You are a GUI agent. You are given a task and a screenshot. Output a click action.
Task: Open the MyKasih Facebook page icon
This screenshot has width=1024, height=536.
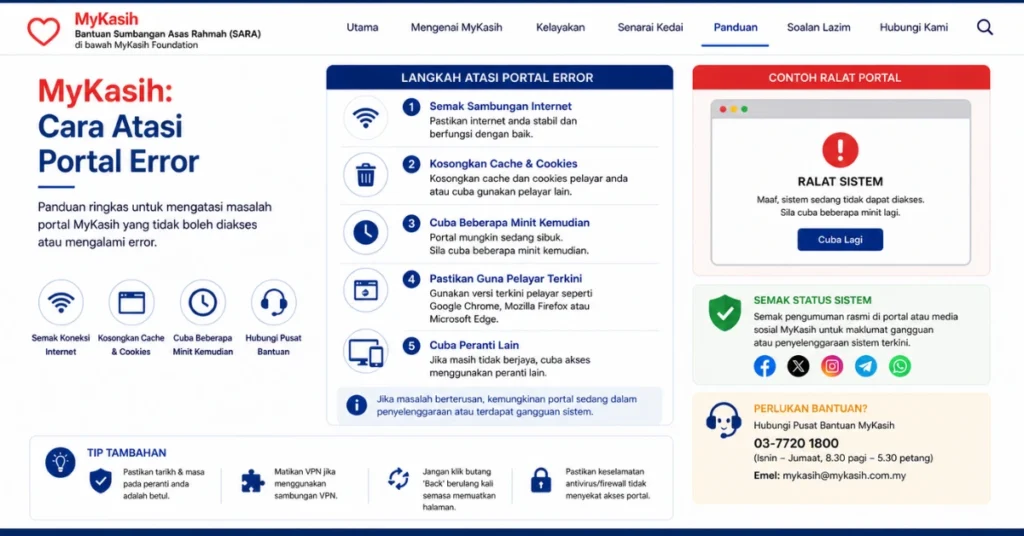tap(765, 366)
